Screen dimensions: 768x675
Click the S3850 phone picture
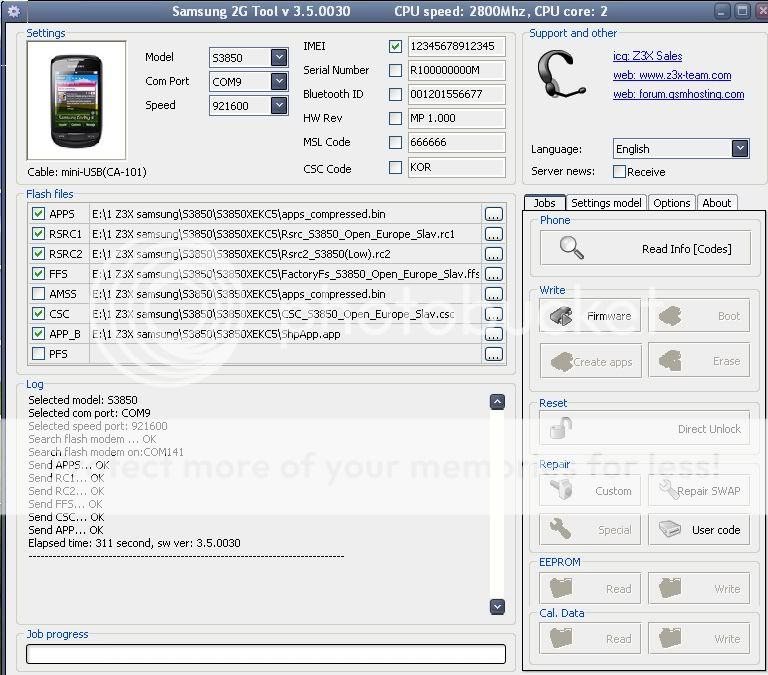[x=76, y=100]
